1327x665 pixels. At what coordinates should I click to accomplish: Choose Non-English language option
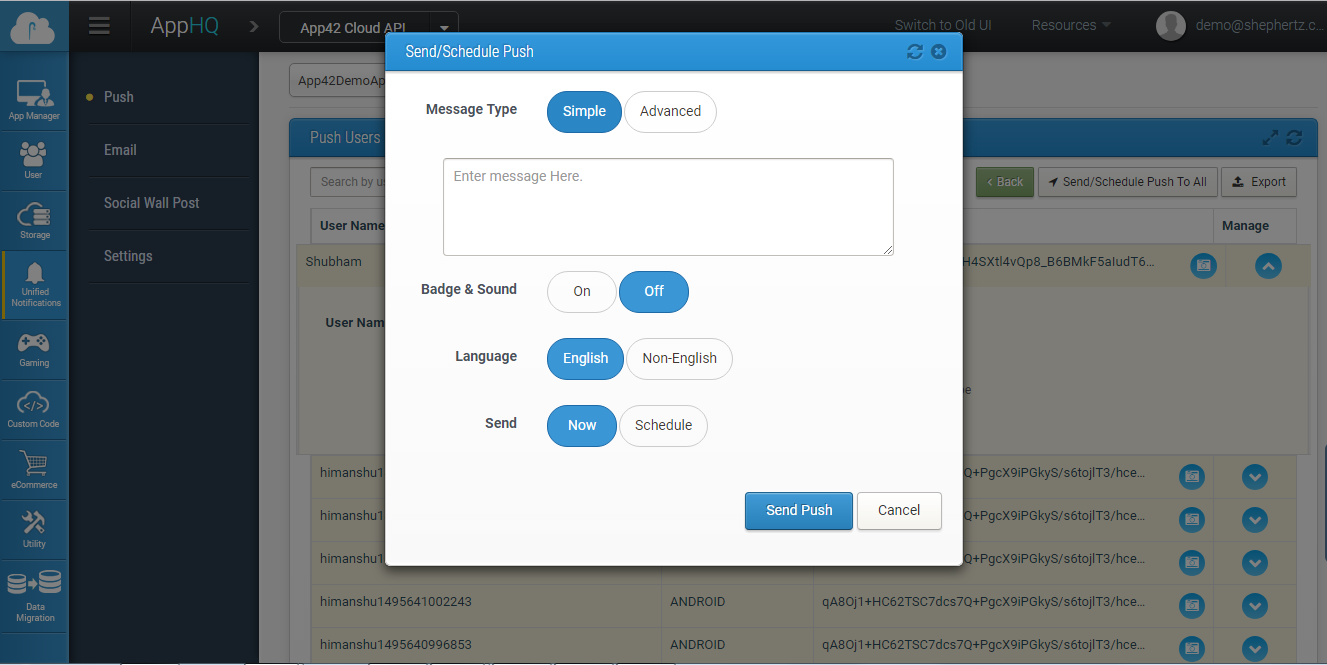pyautogui.click(x=679, y=359)
